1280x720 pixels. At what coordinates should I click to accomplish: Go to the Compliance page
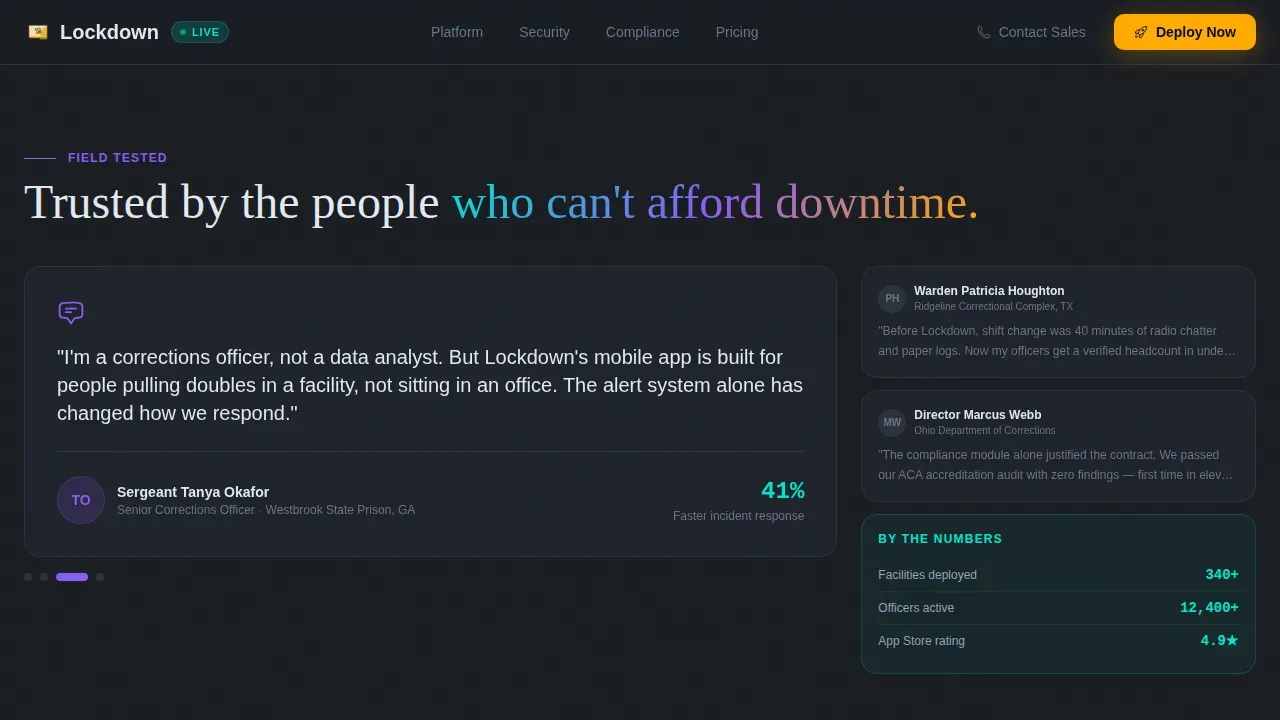pos(643,32)
